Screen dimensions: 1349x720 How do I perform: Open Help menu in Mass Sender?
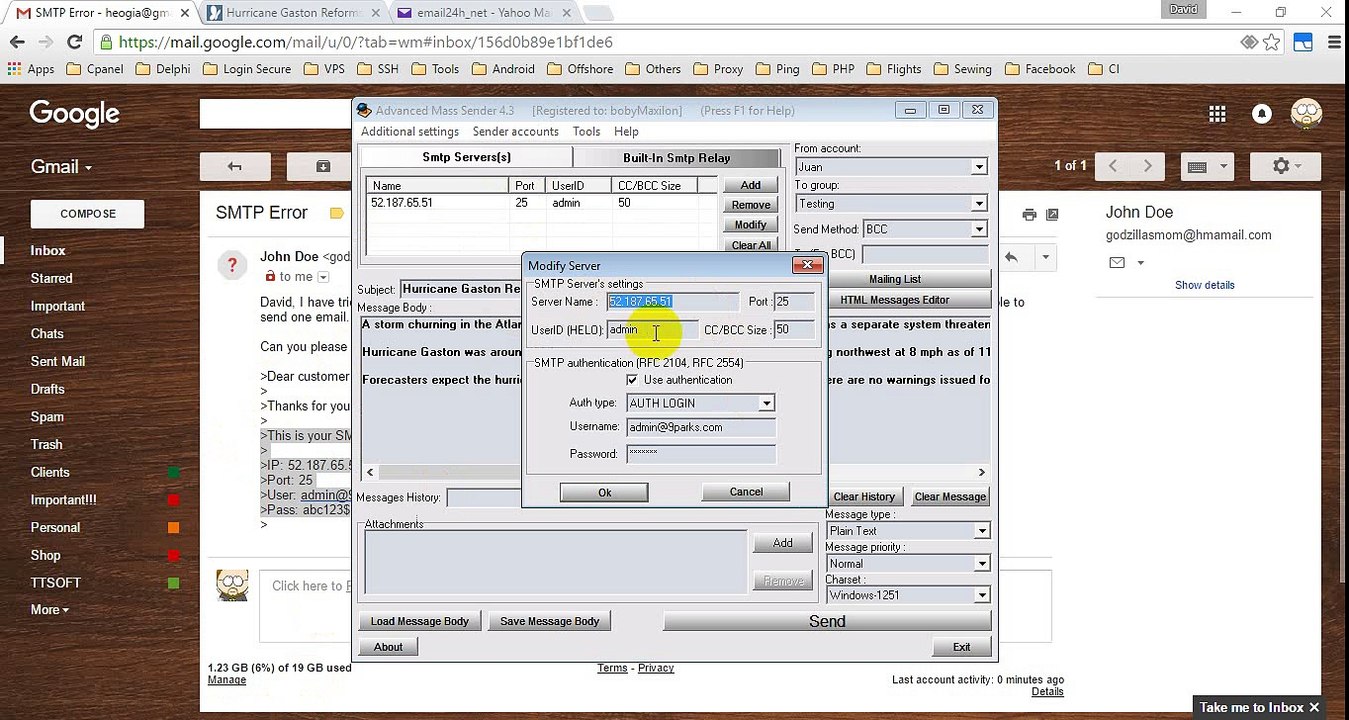point(626,132)
